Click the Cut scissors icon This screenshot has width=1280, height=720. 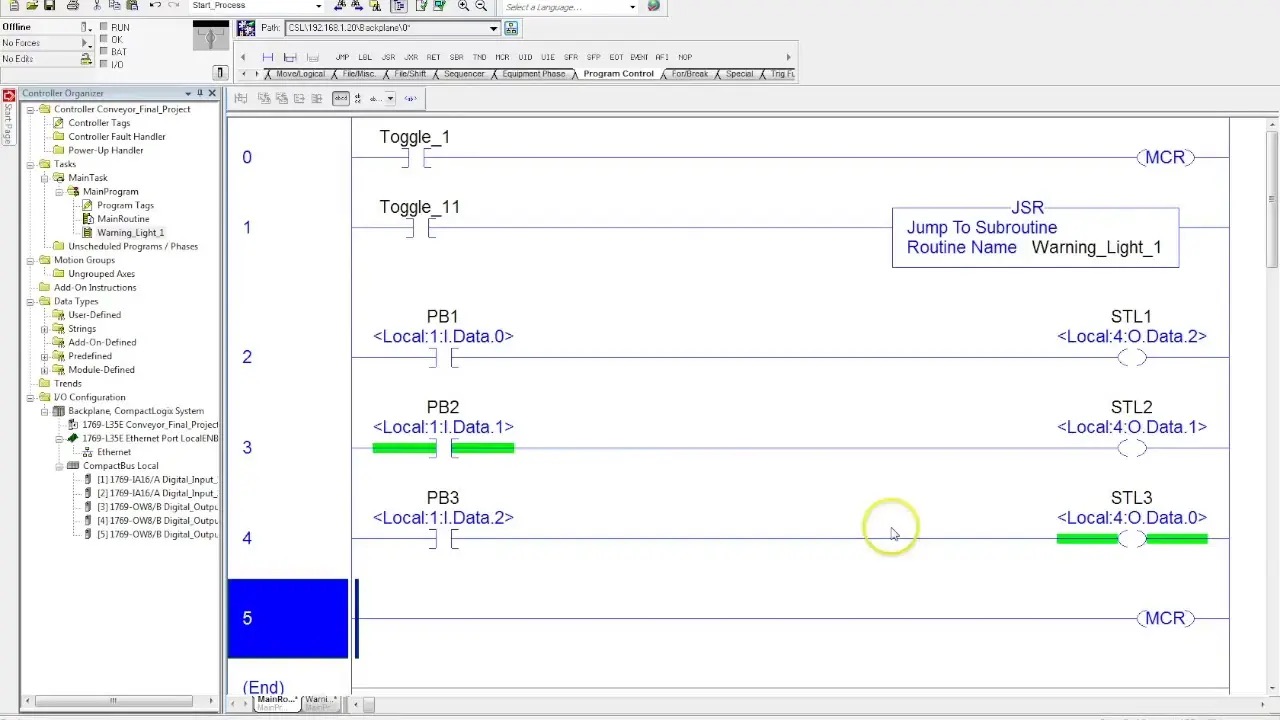tap(99, 6)
